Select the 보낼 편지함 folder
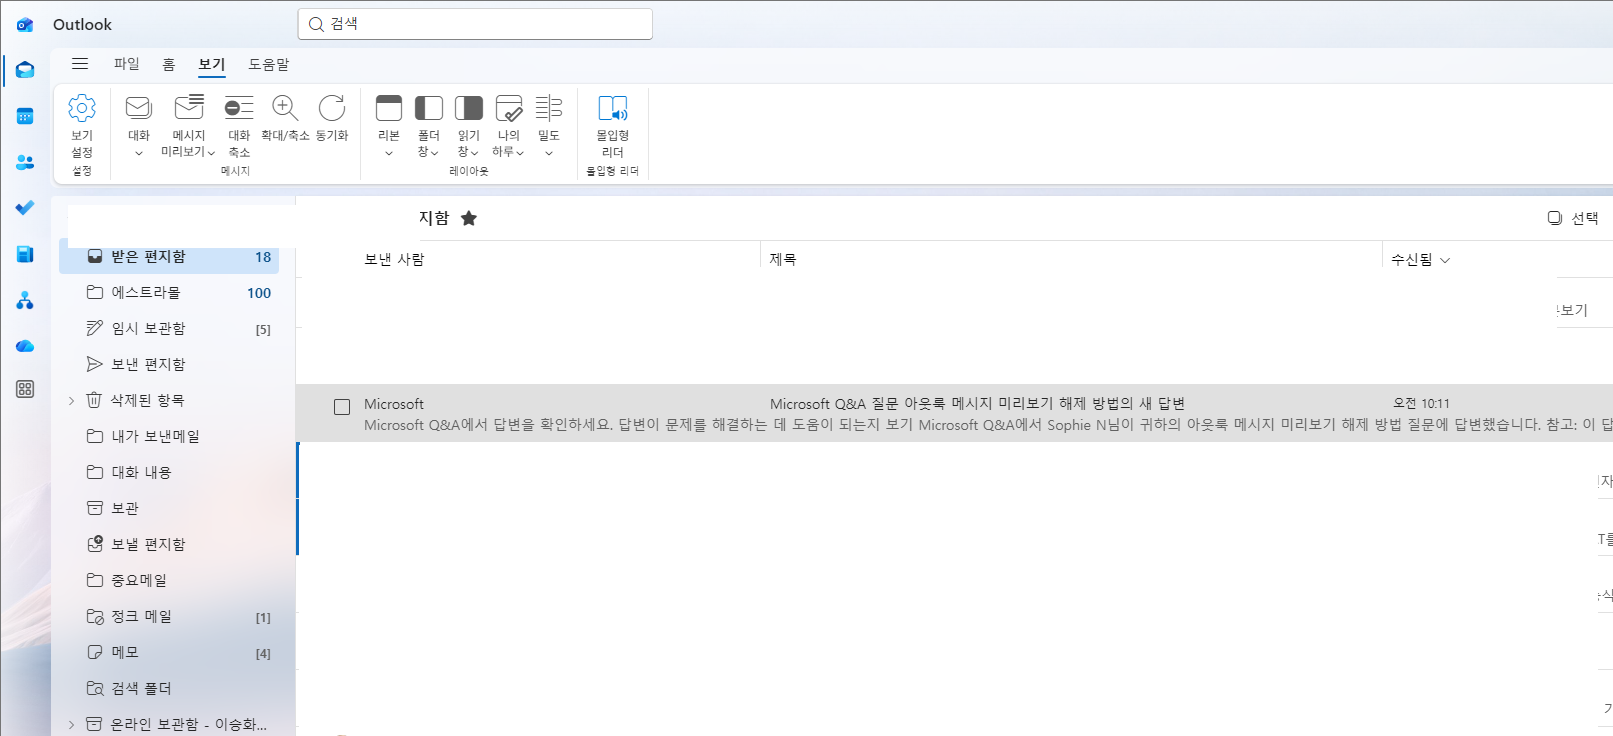The height and width of the screenshot is (736, 1613). [169, 545]
